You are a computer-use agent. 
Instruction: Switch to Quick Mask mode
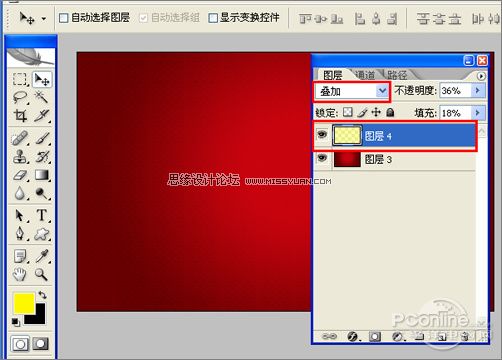[x=41, y=344]
